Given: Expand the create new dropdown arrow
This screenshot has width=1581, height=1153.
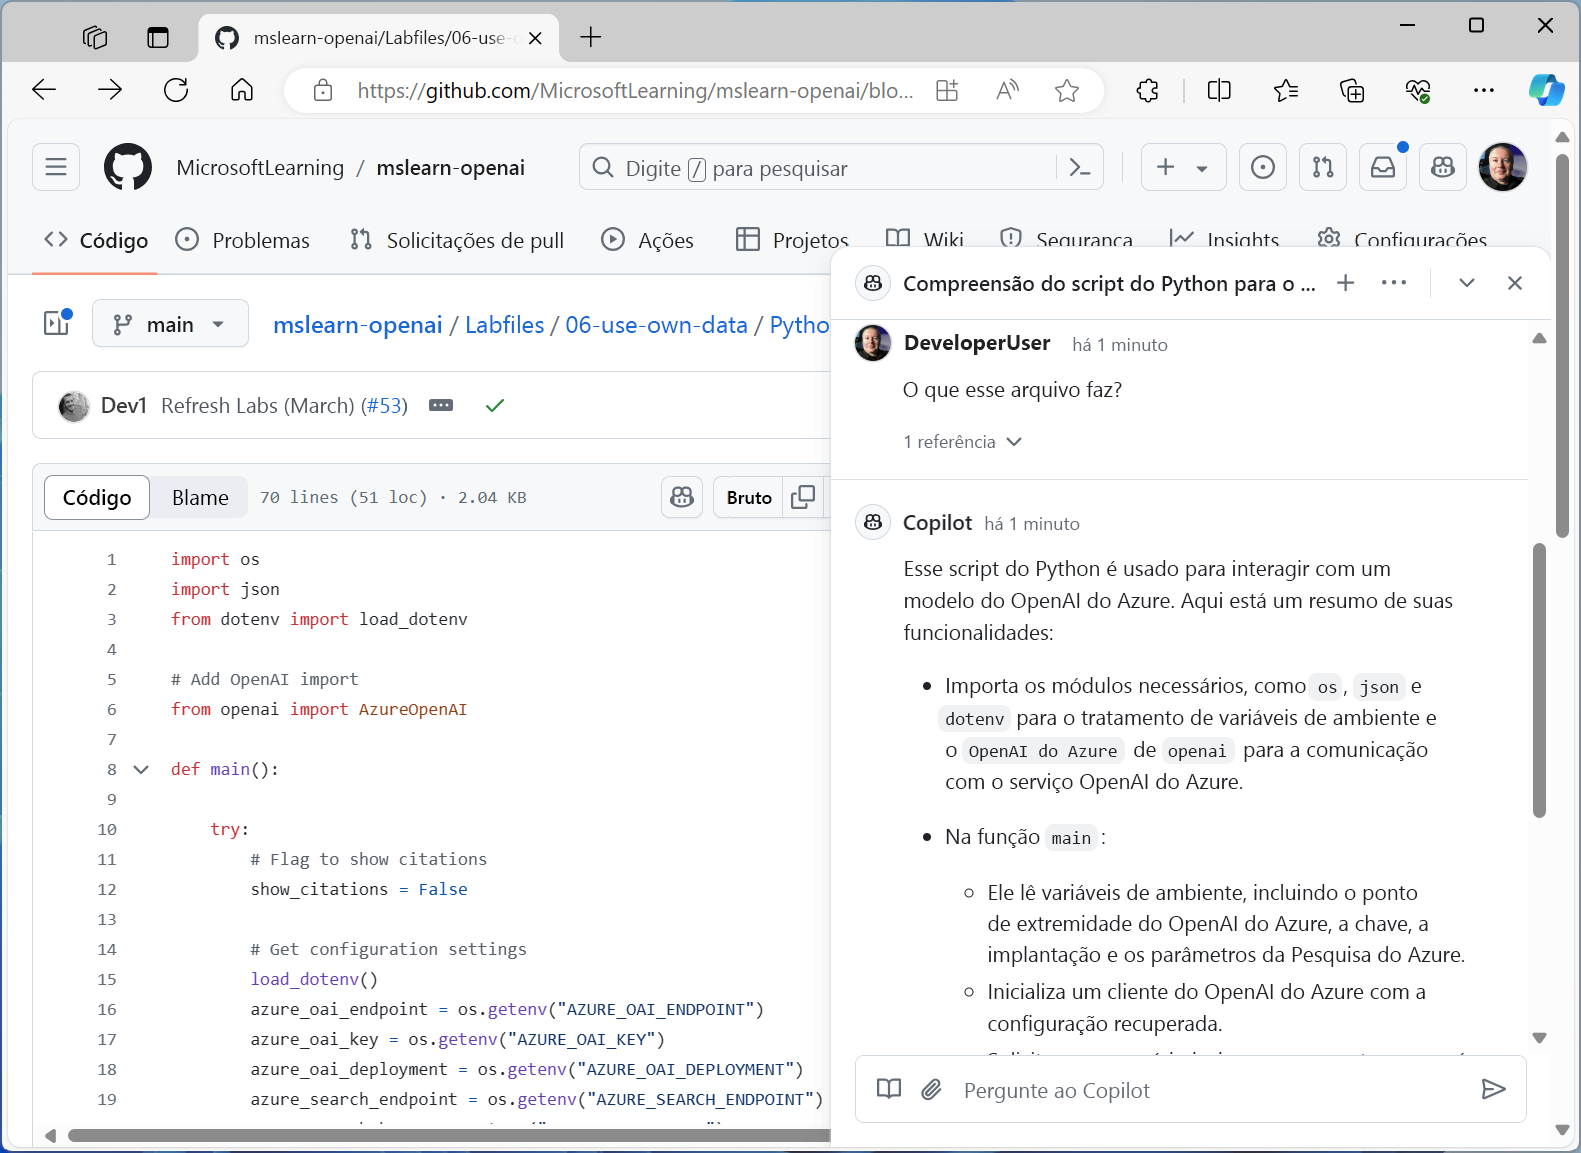Looking at the screenshot, I should click(1202, 168).
